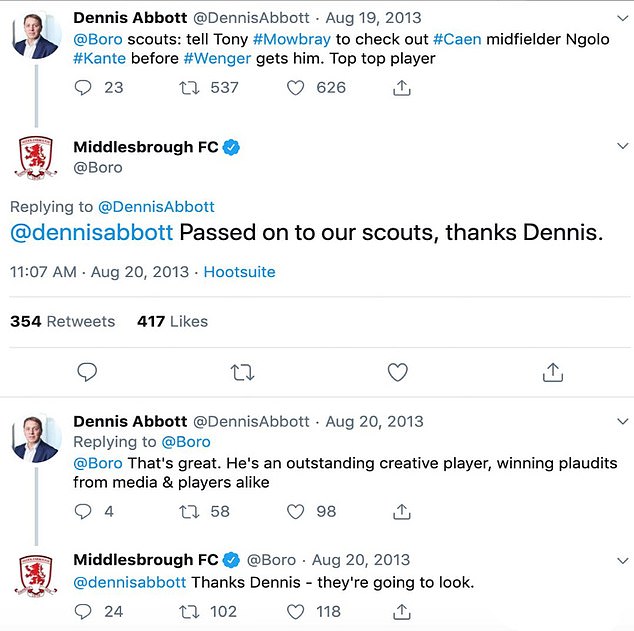Like the tweet with 98 likes
The image size is (634, 631).
296,511
